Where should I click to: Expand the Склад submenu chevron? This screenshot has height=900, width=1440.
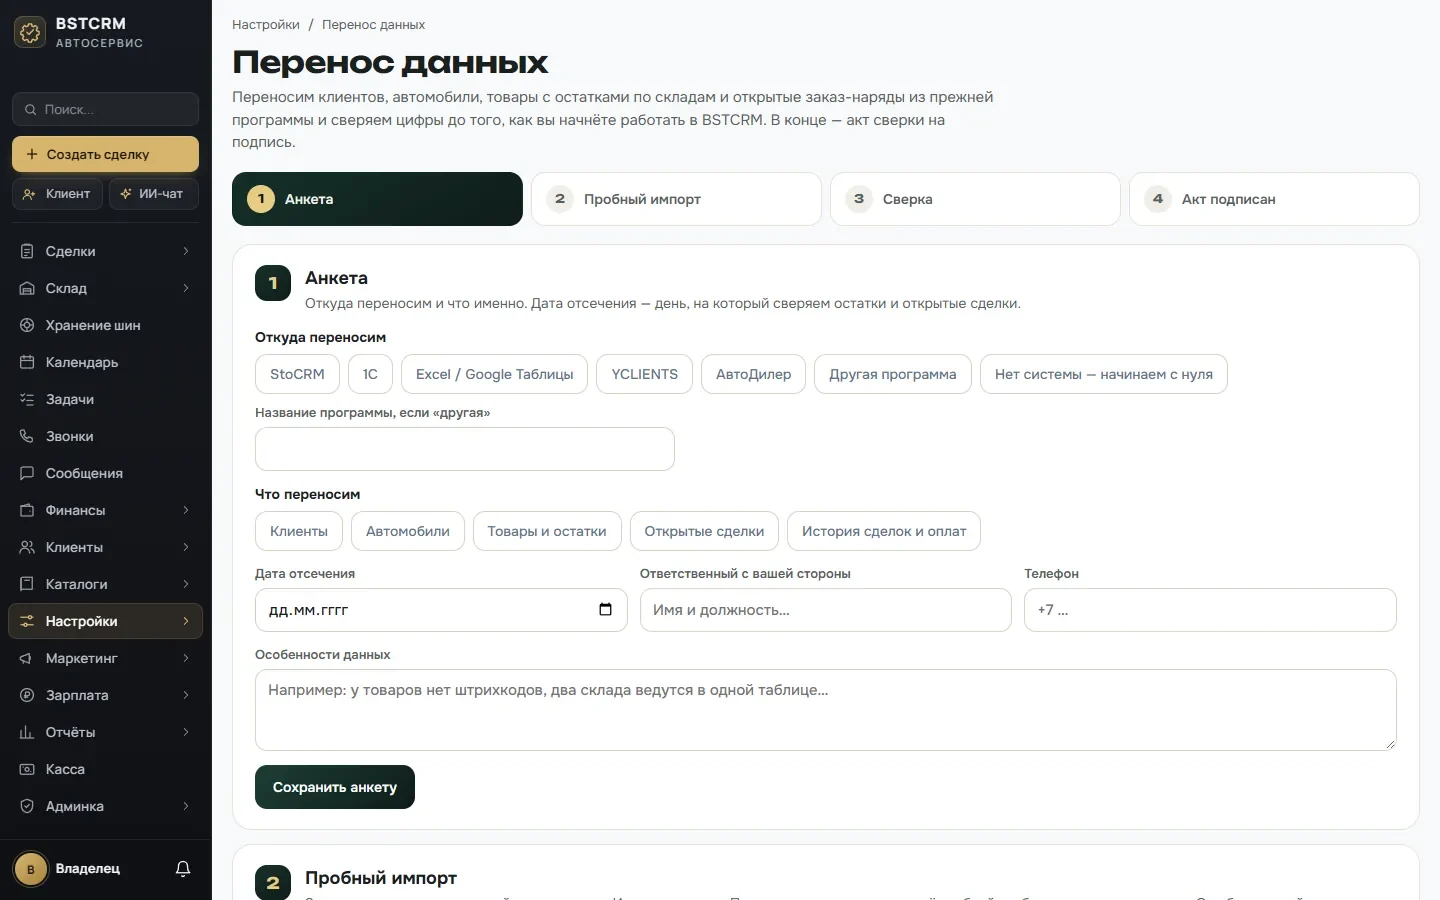pyautogui.click(x=186, y=288)
